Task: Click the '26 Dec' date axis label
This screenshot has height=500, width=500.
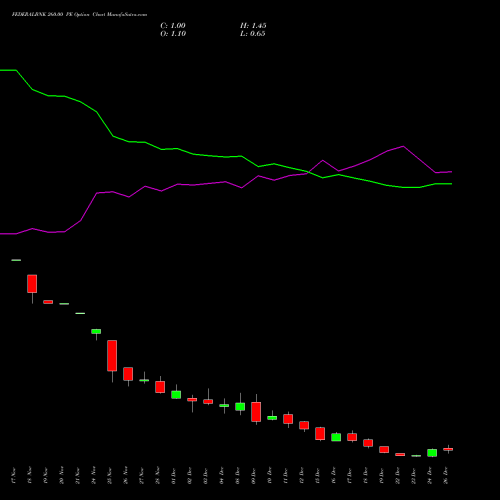Action: 446,476
